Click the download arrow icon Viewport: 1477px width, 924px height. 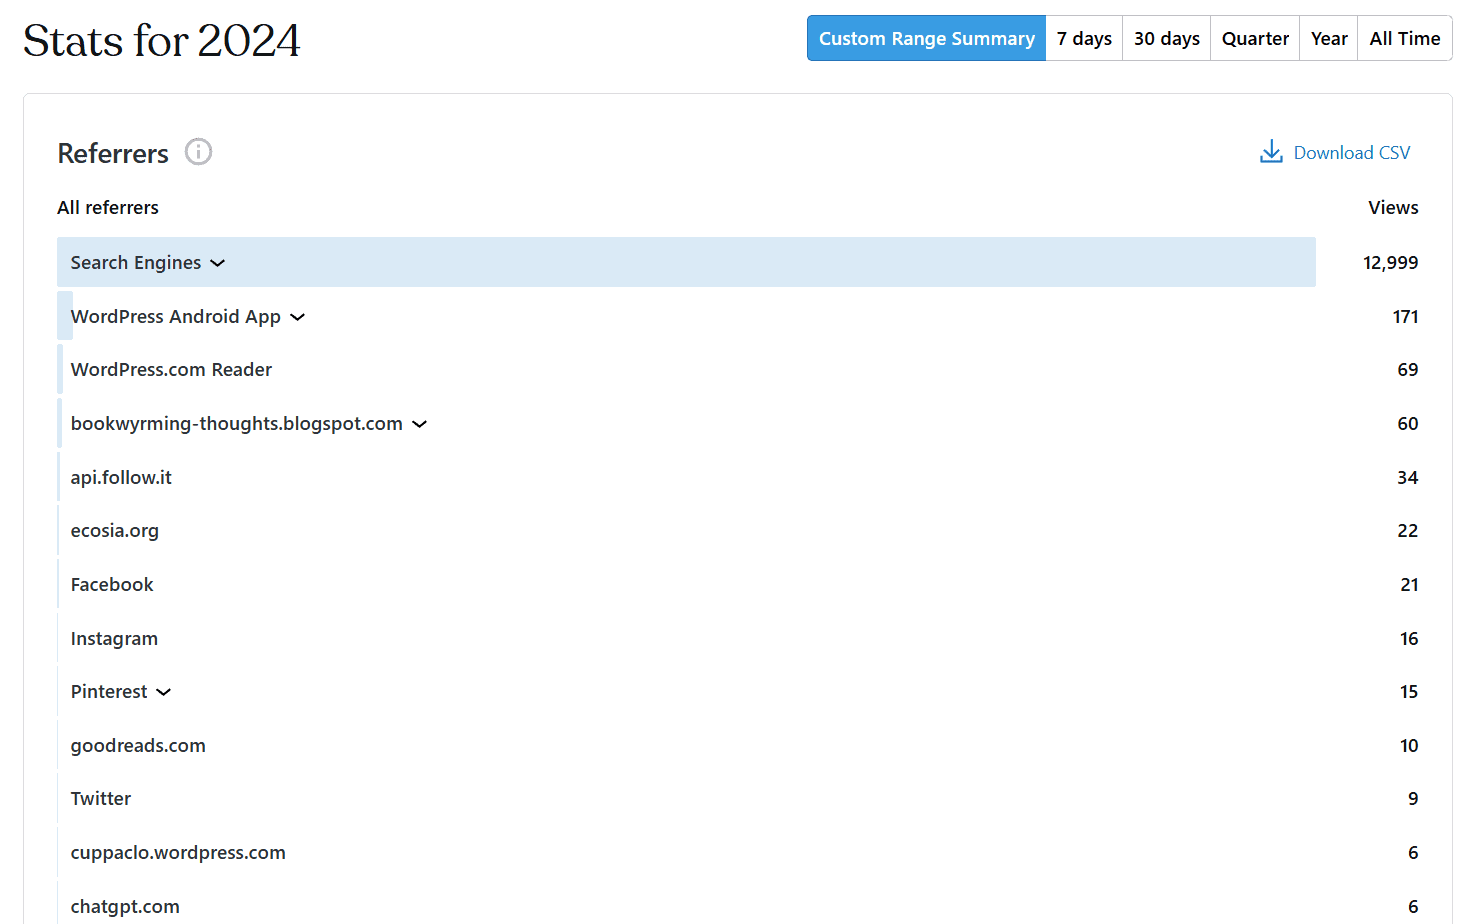tap(1270, 152)
